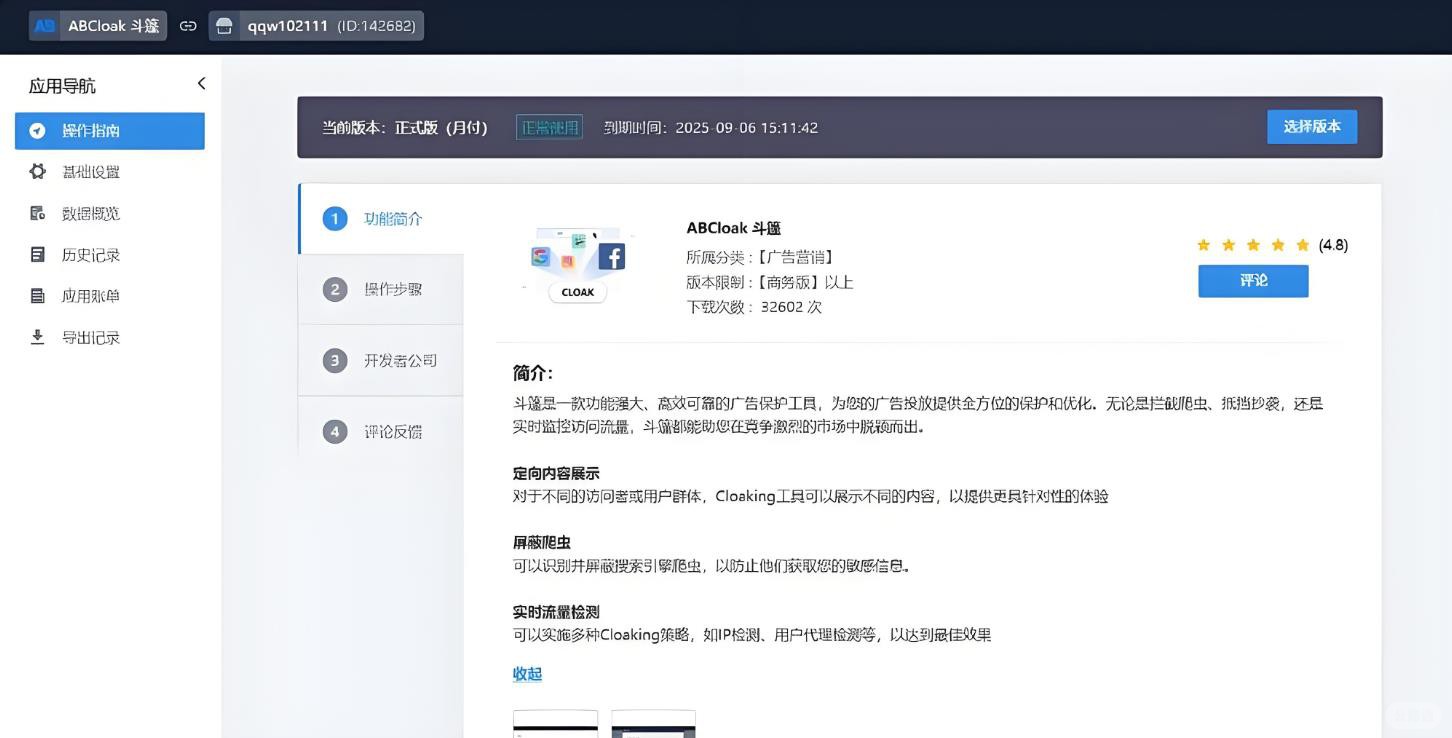Collapse the 应用导航 sidebar with the chevron

pyautogui.click(x=201, y=84)
